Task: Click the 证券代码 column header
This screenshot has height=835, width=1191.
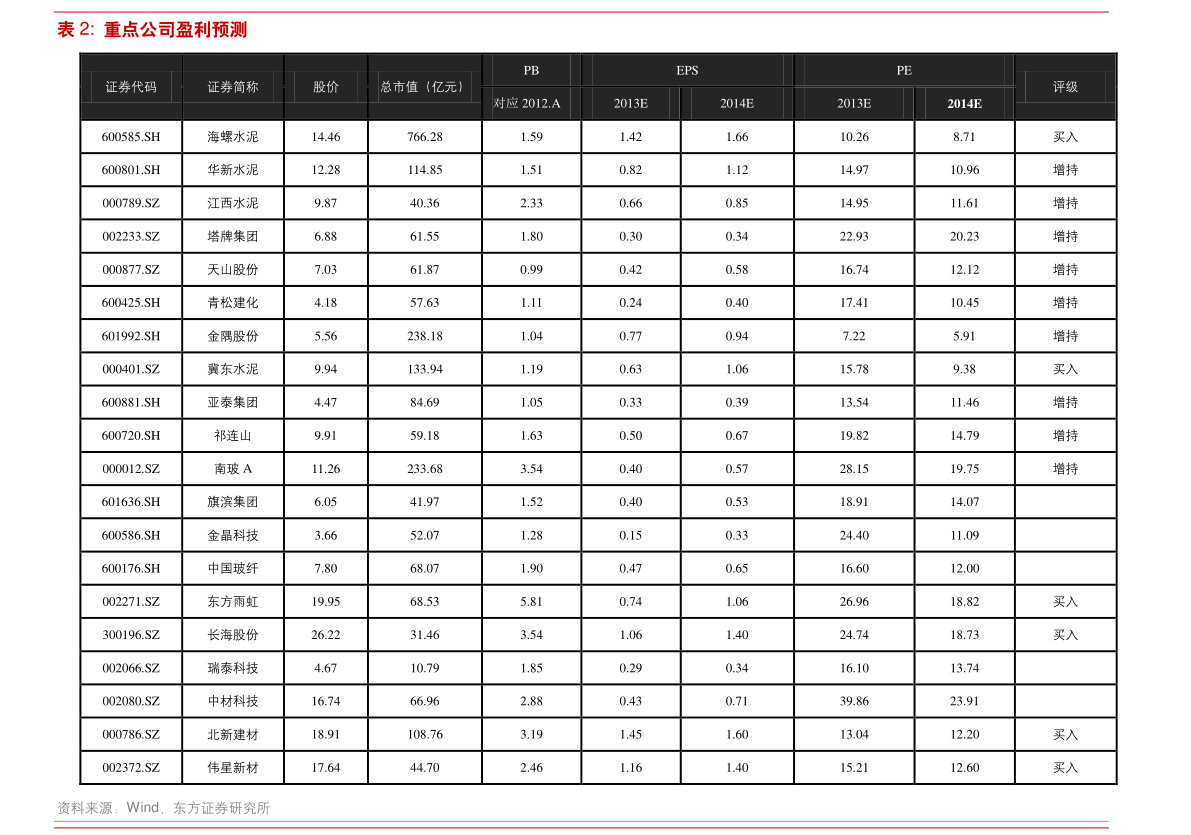Action: [x=131, y=87]
